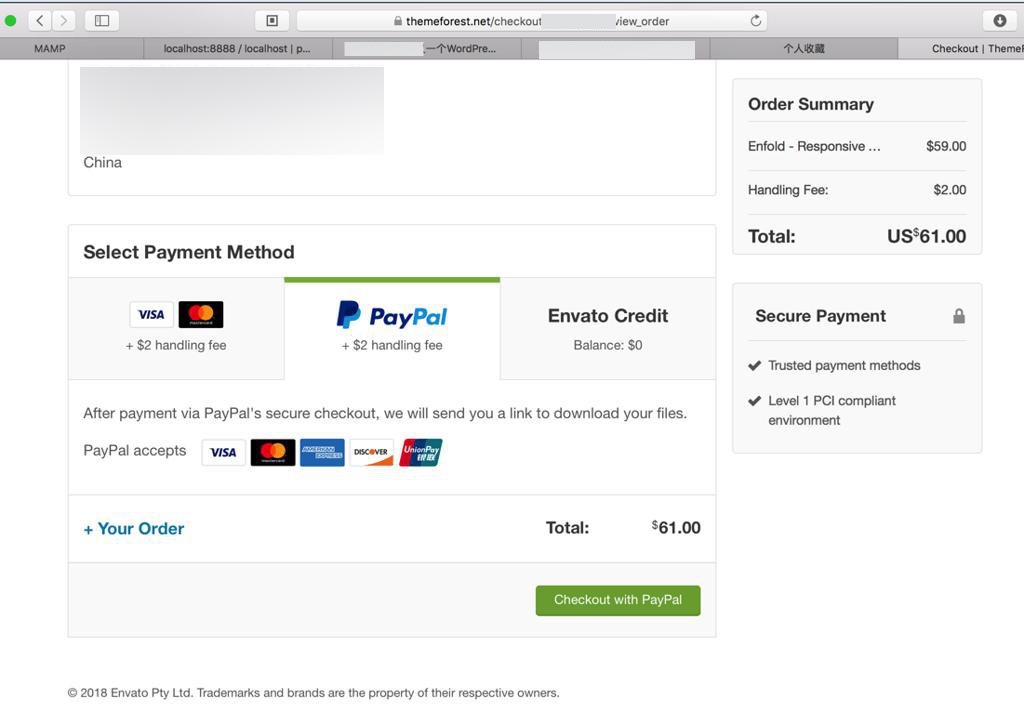This screenshot has height=725, width=1024.
Task: Select the PayPal payment method
Action: (392, 329)
